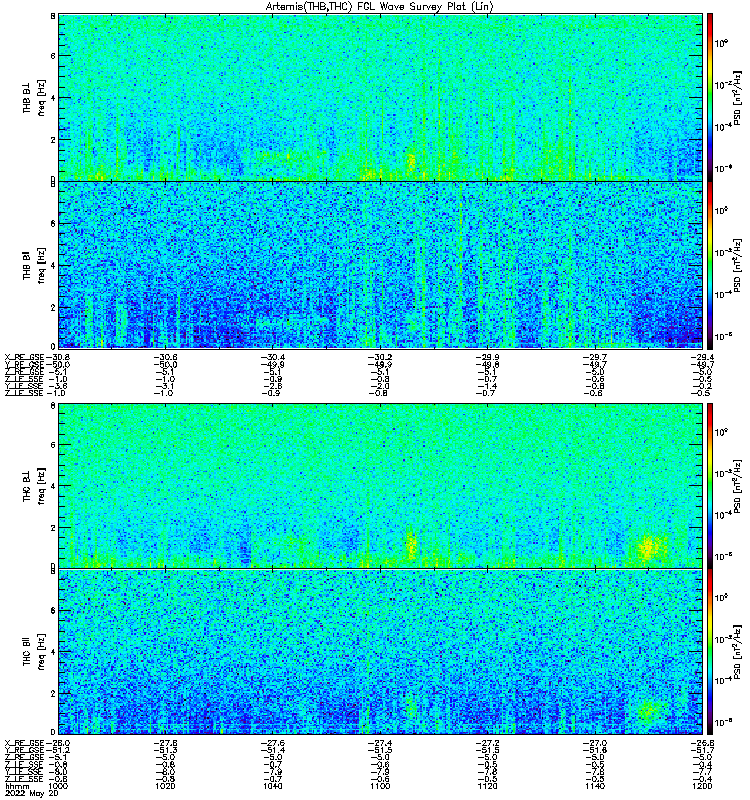750x800 pixels.
Task: Click the PSD color bar beside THB B⊥ panel
Action: (710, 97)
